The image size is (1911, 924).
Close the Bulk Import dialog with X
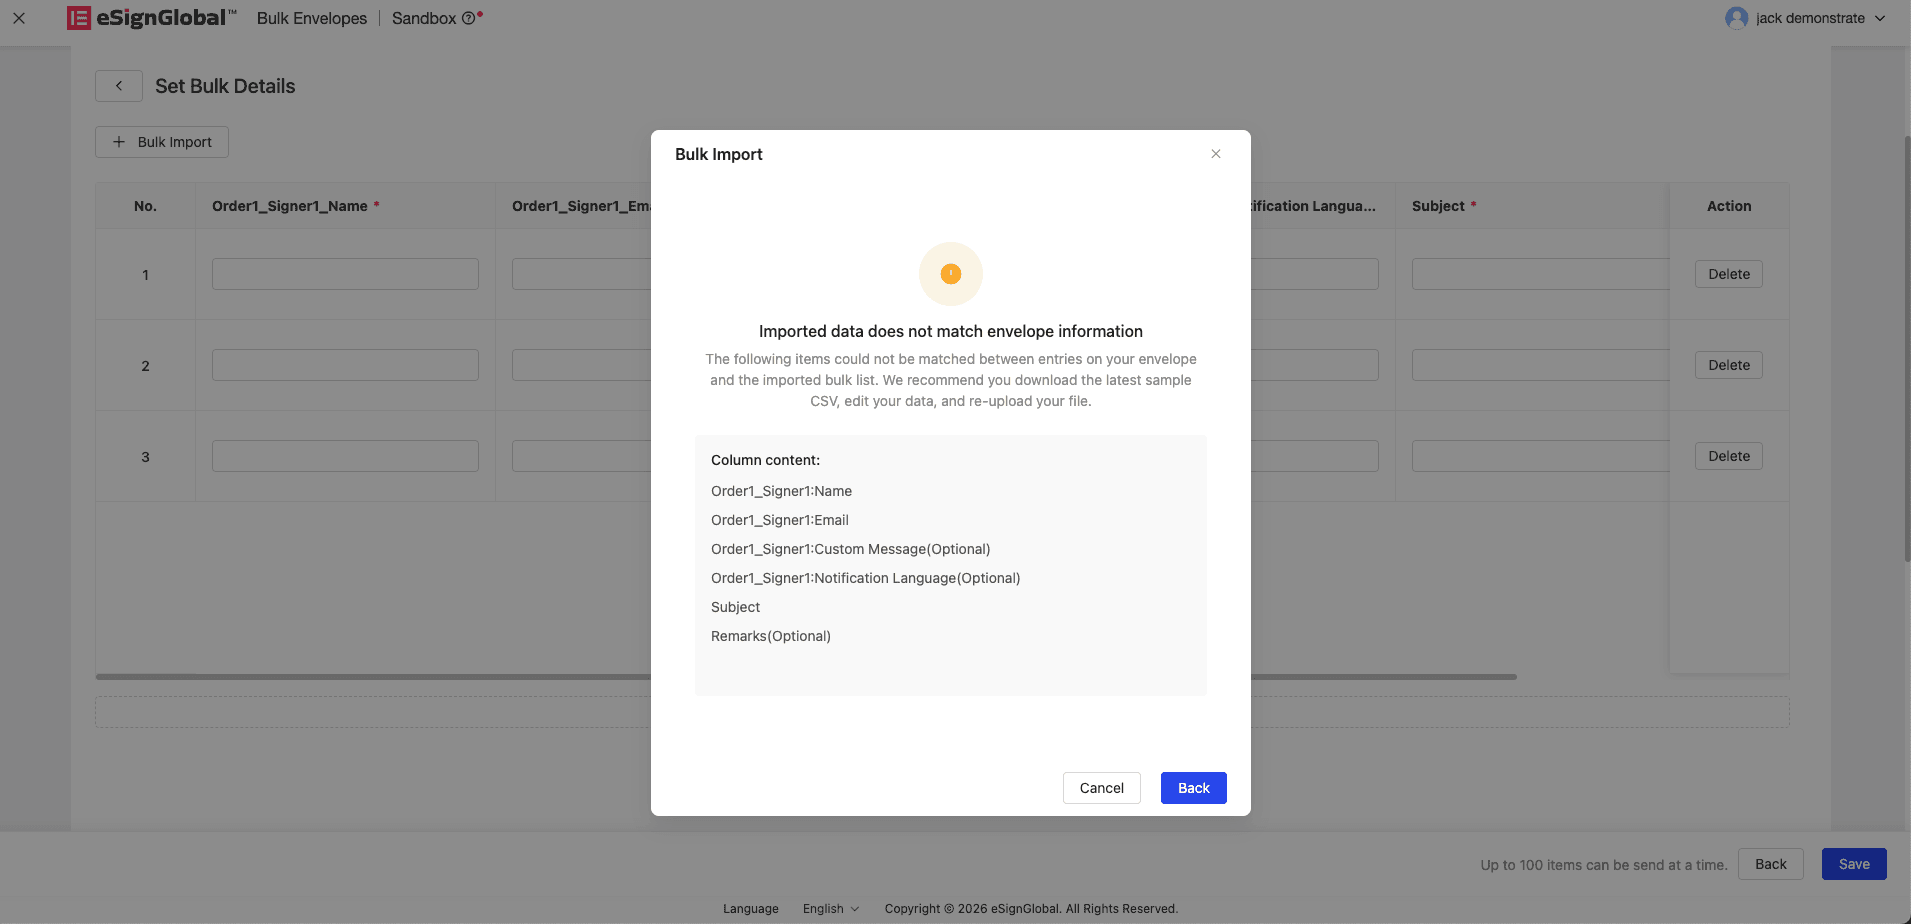[x=1216, y=154]
